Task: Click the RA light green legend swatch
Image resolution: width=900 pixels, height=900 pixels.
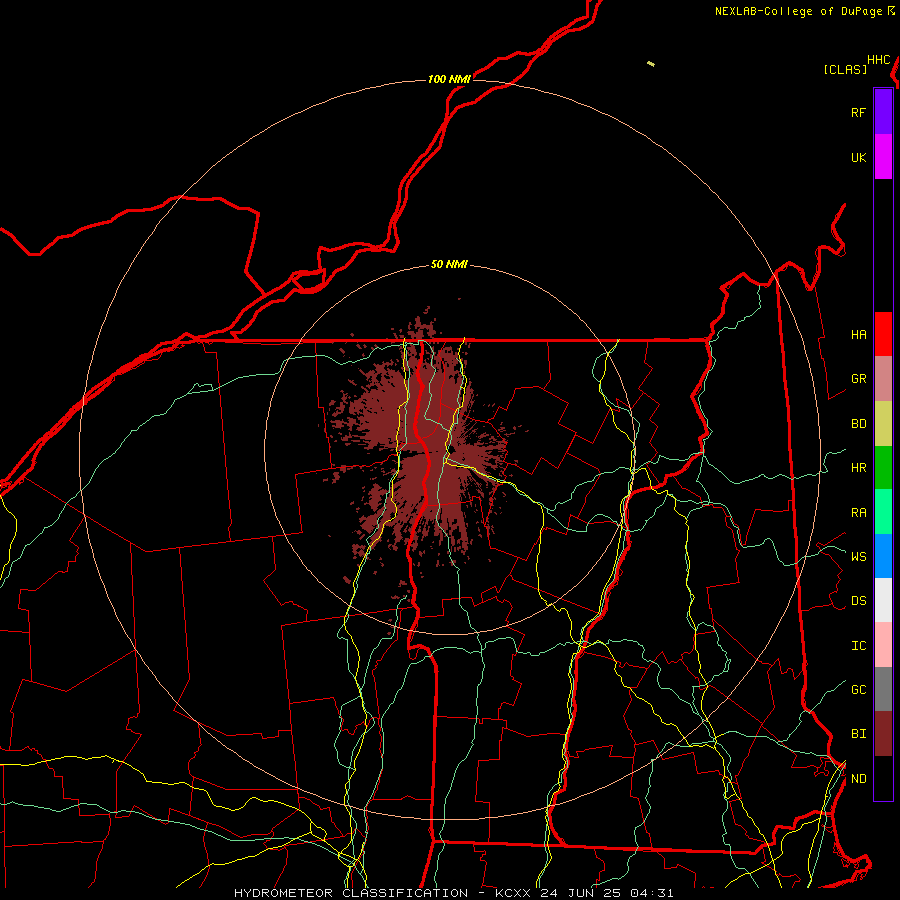Action: click(x=883, y=512)
